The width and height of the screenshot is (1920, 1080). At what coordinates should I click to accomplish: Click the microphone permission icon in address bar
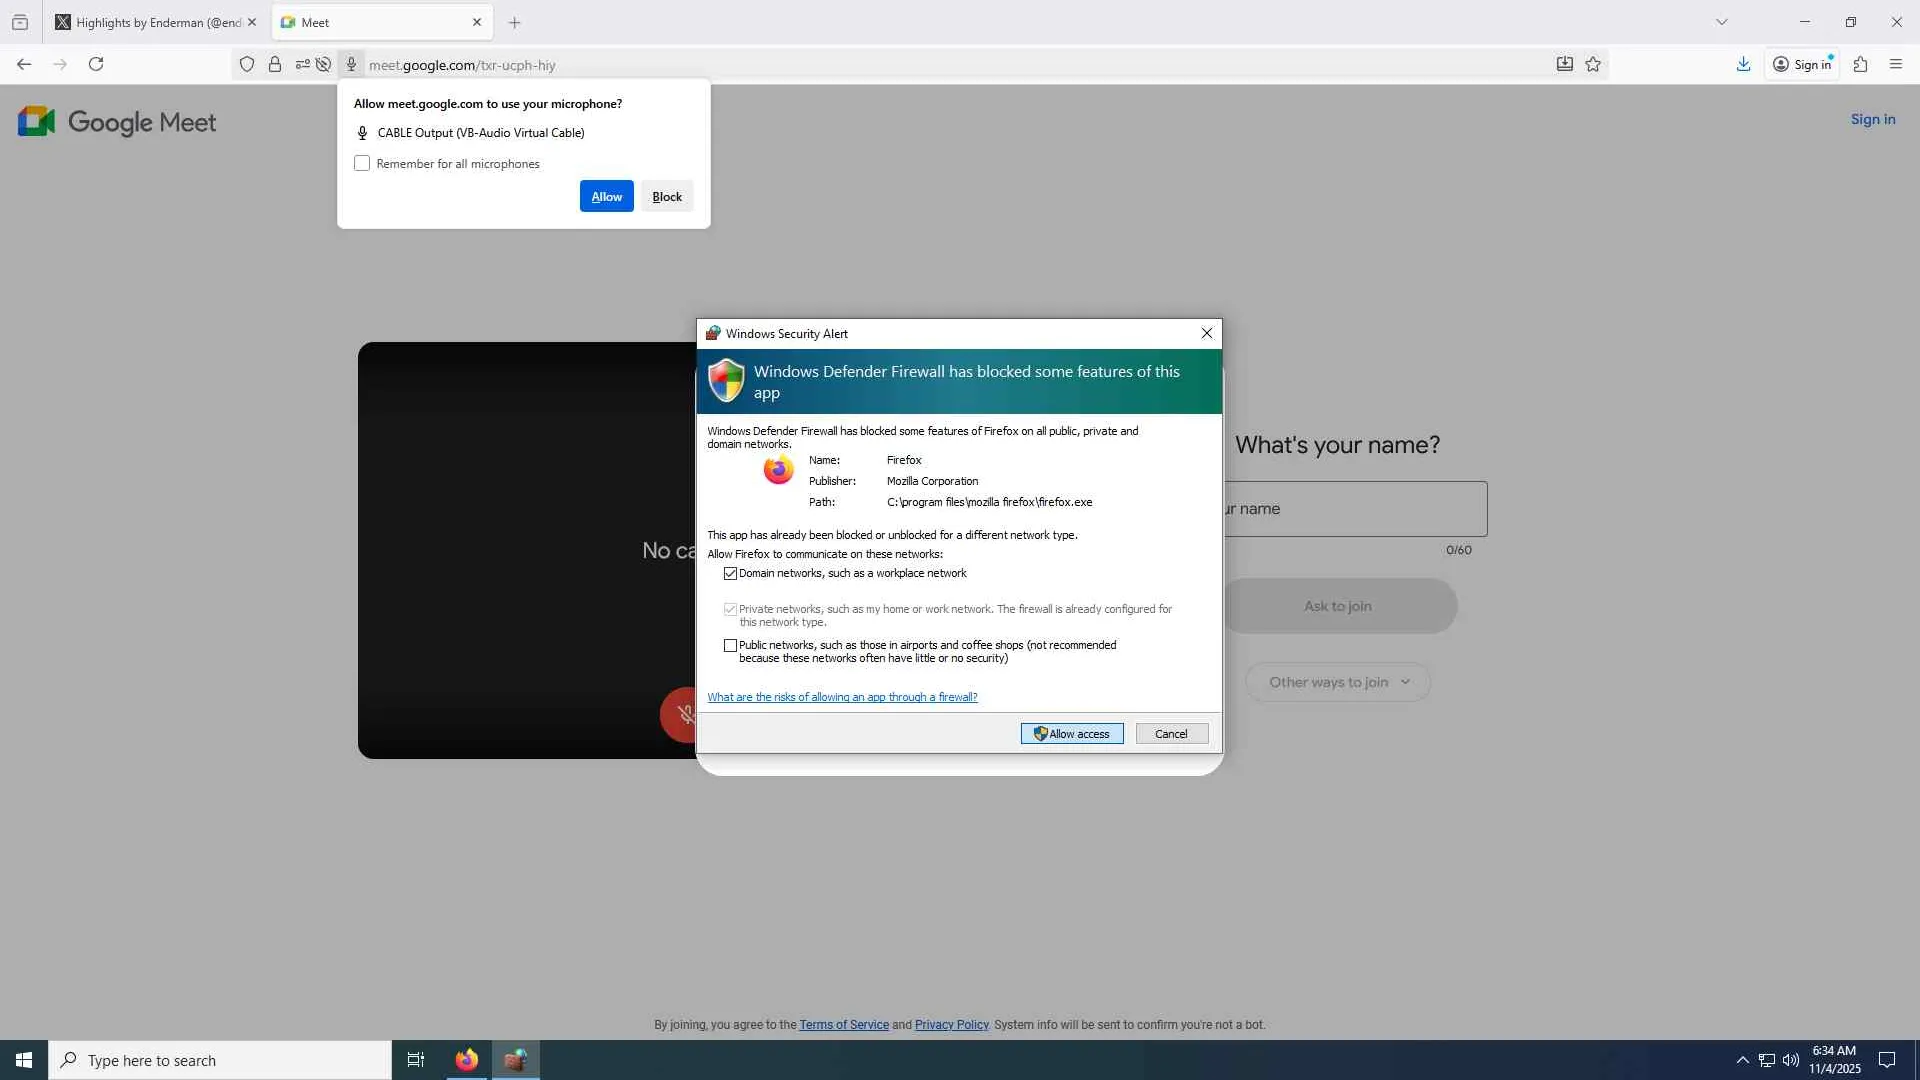coord(351,65)
